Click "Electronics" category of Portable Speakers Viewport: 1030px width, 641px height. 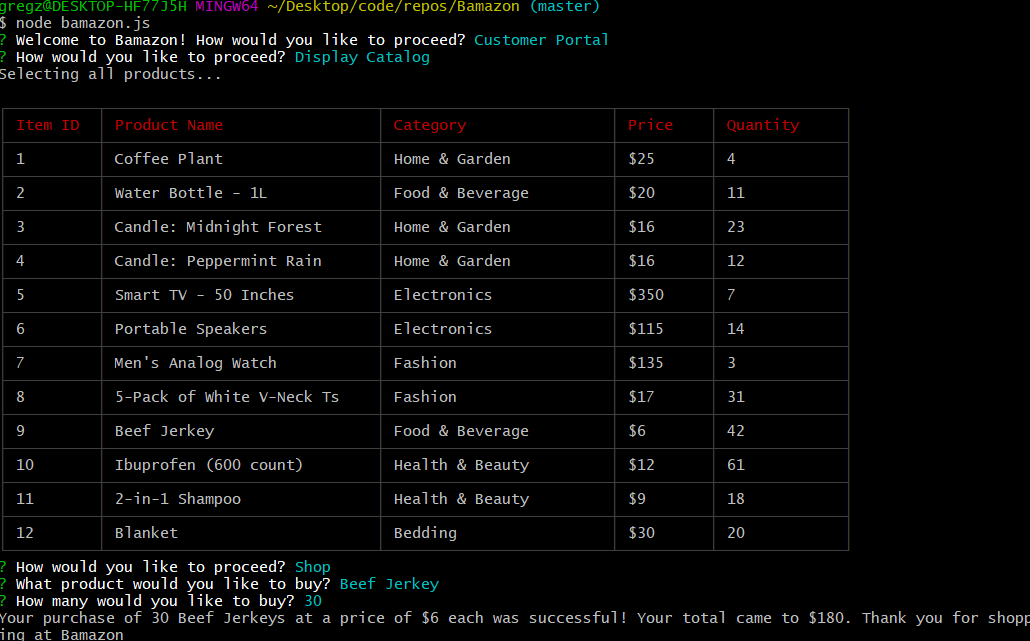pos(443,329)
